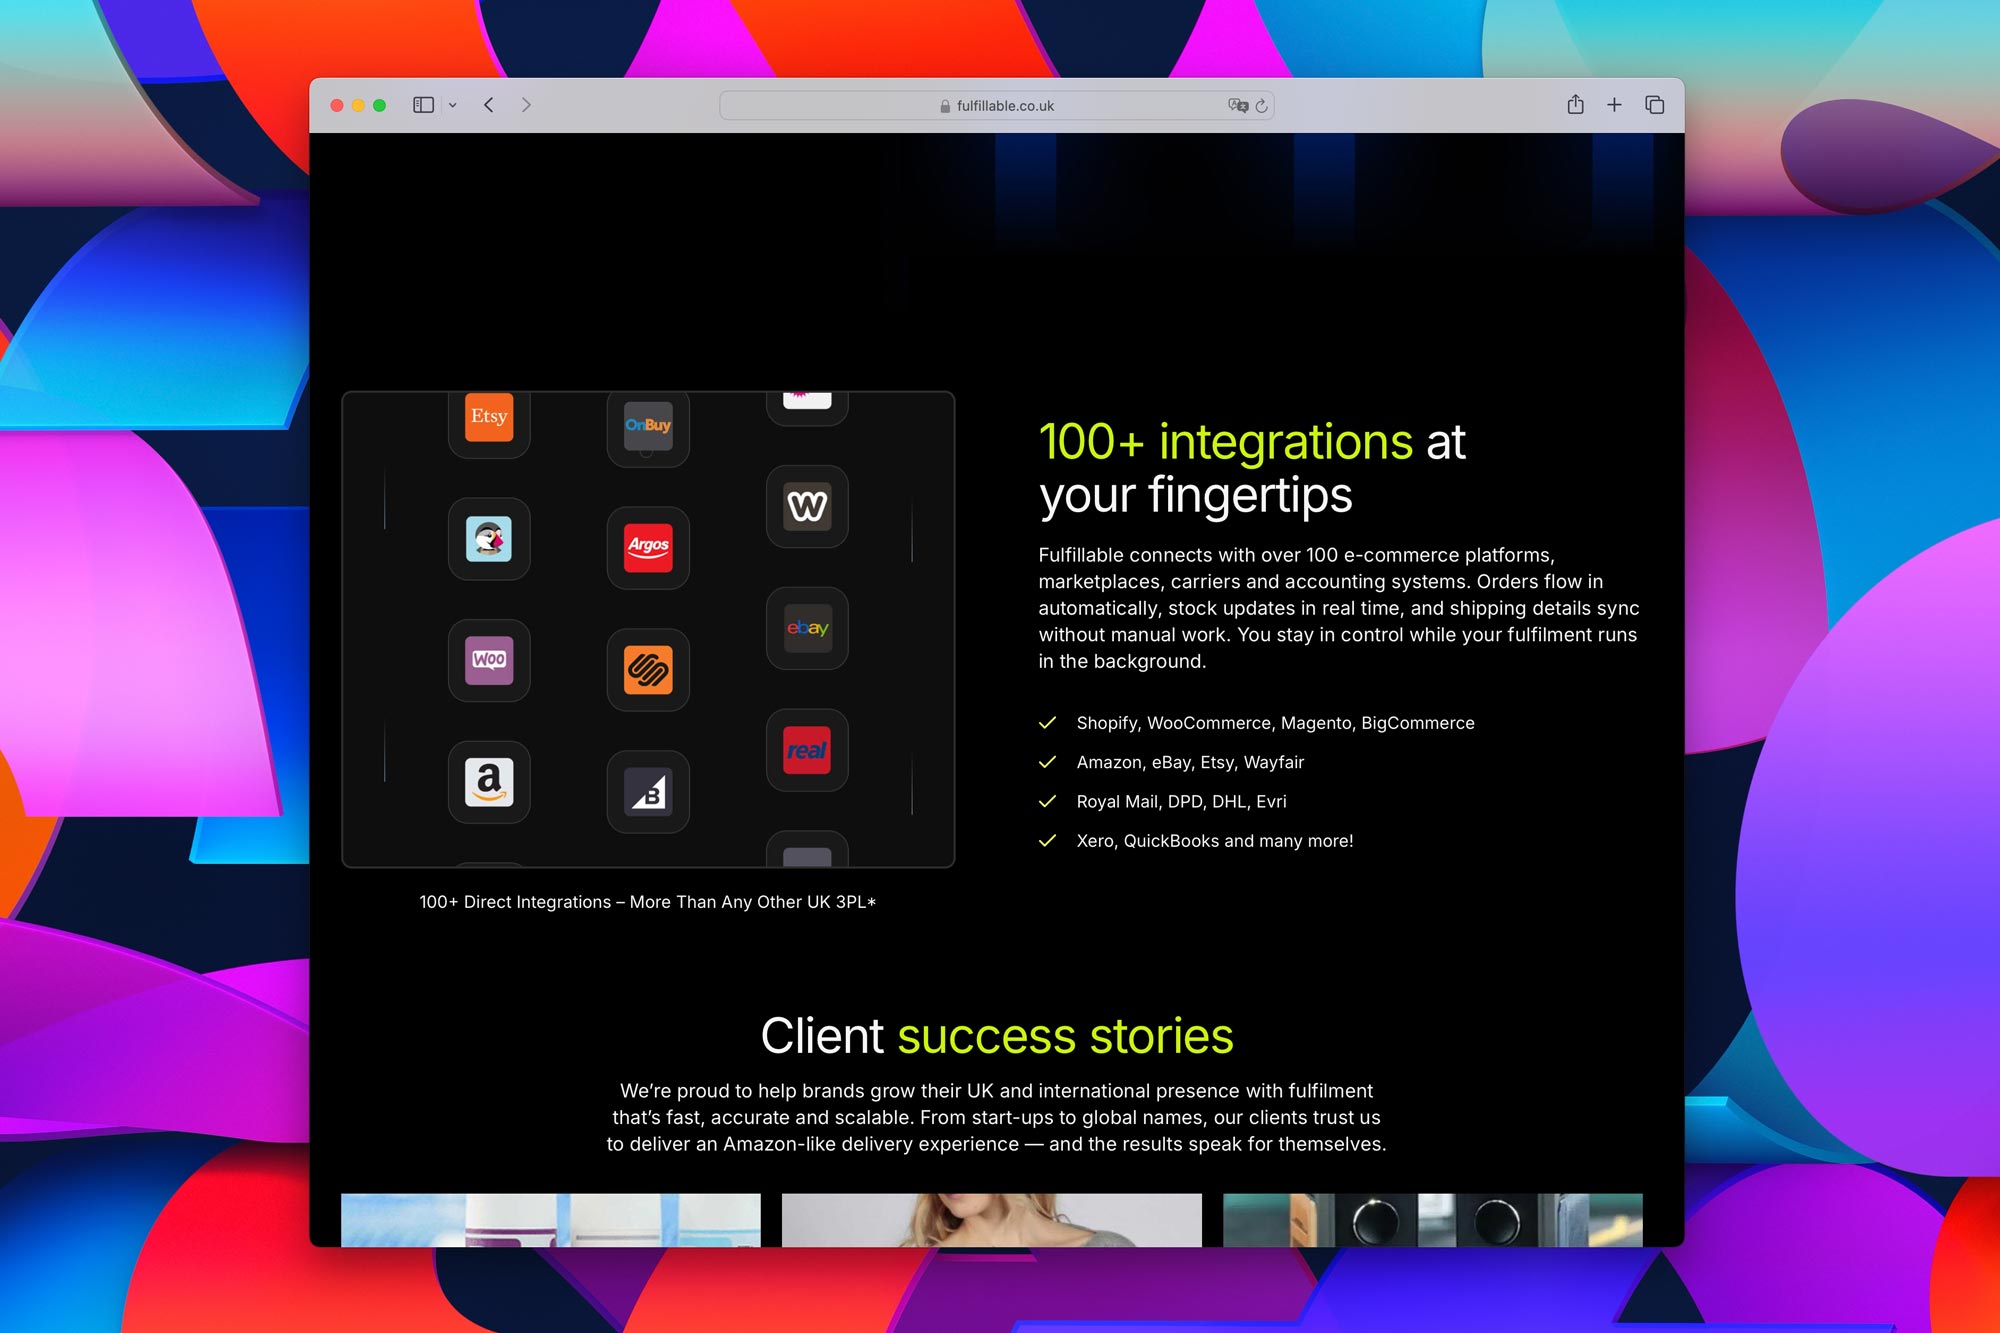Screen dimensions: 2000x1333
Task: Click the translate icon in address bar
Action: point(1238,105)
